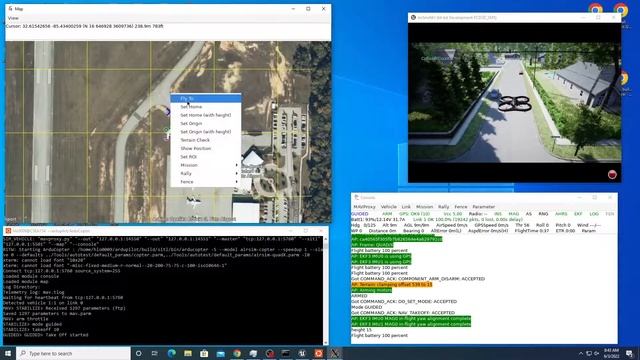
Task: Open the clock and date flyout
Action: click(611, 353)
